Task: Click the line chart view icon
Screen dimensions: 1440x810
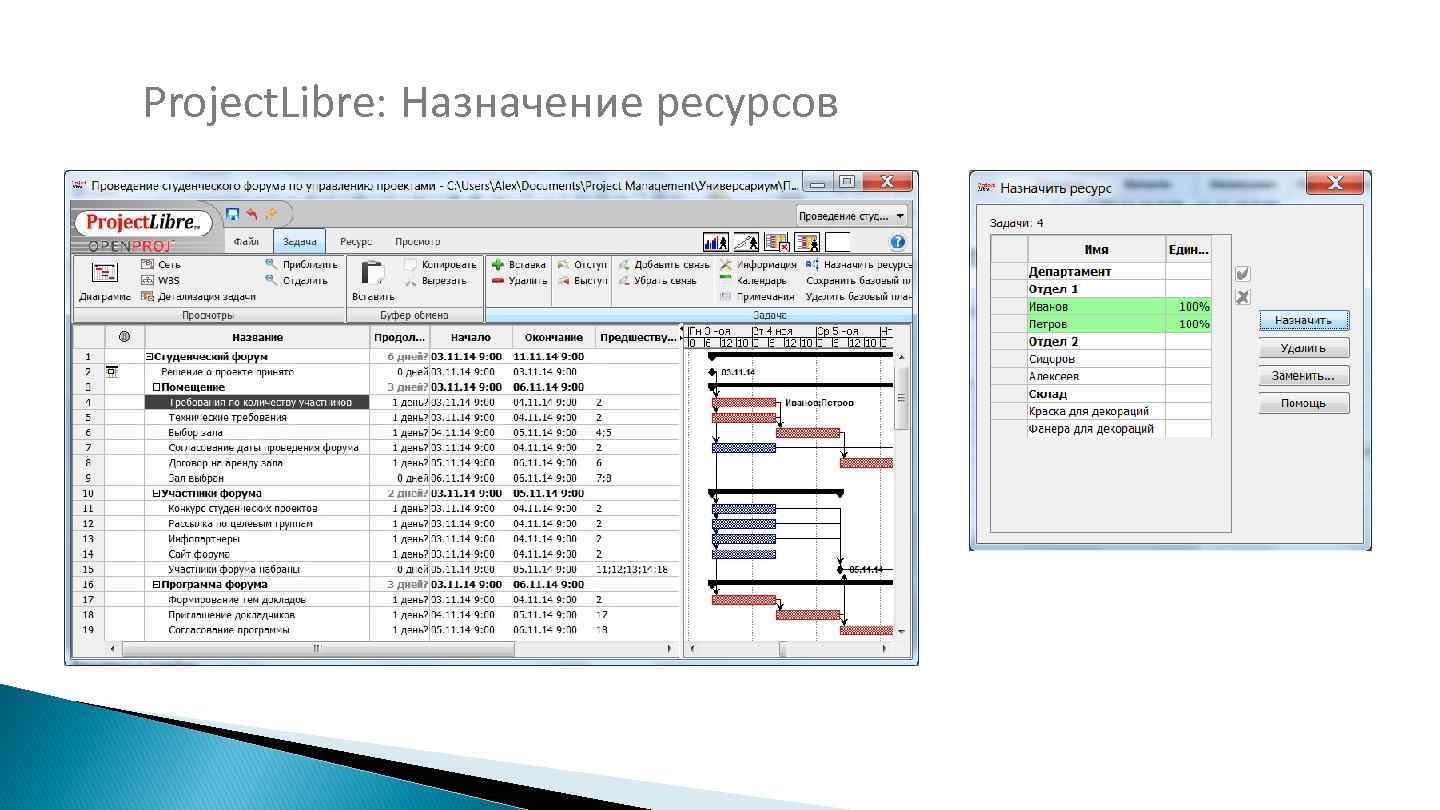Action: coord(746,242)
